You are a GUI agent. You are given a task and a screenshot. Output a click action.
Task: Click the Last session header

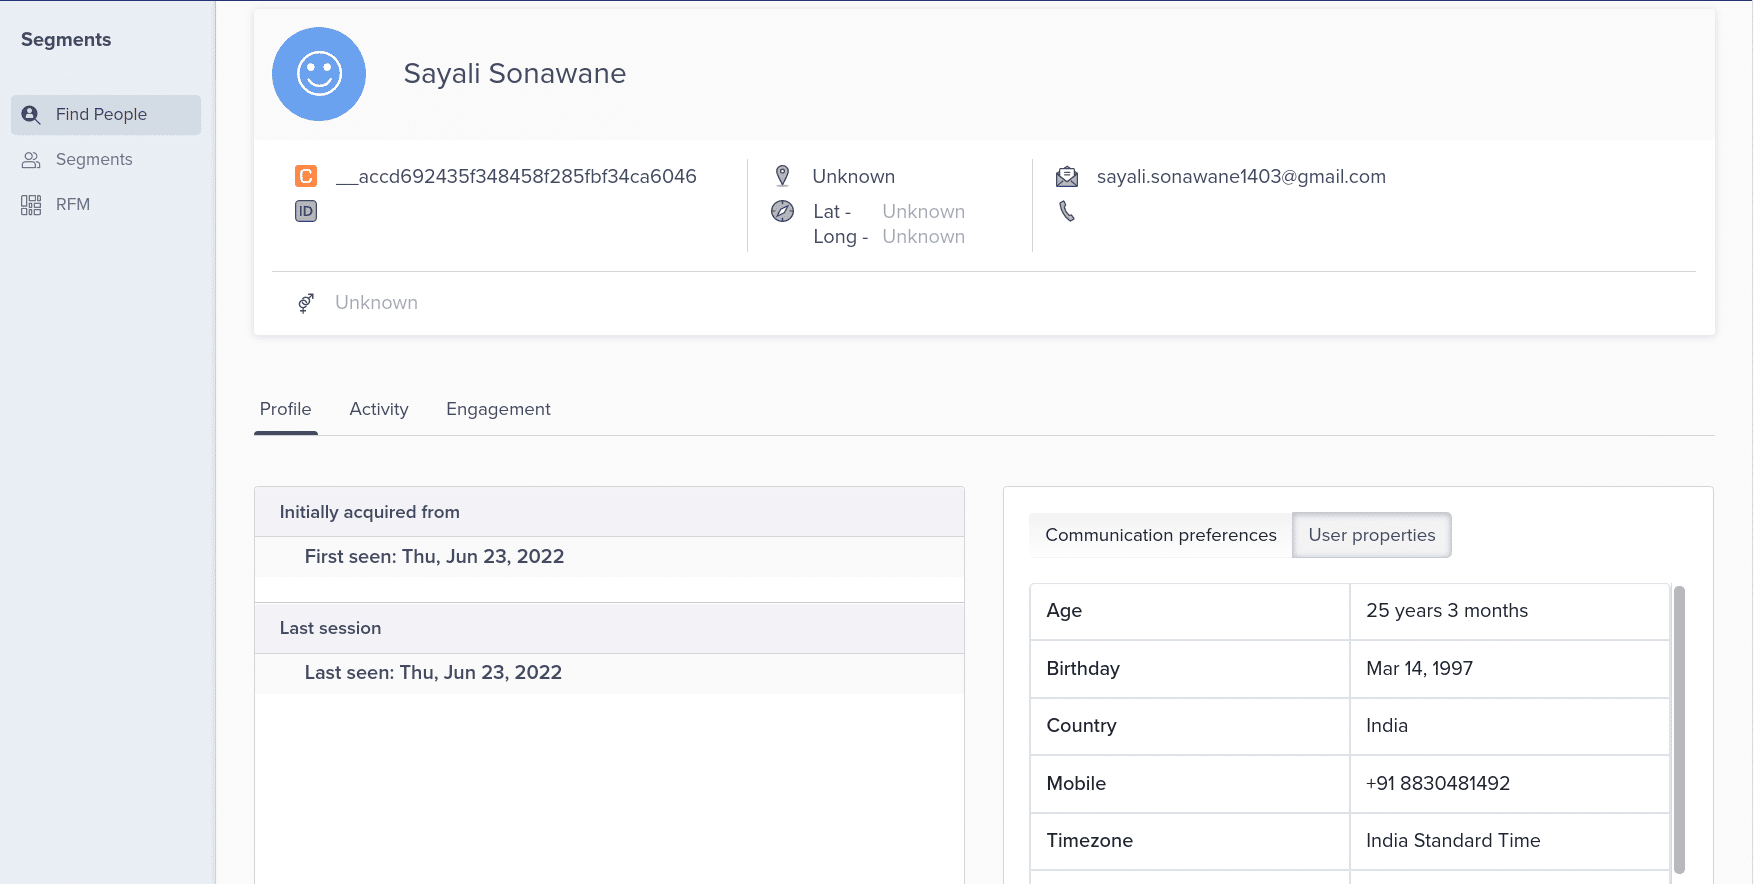[609, 628]
